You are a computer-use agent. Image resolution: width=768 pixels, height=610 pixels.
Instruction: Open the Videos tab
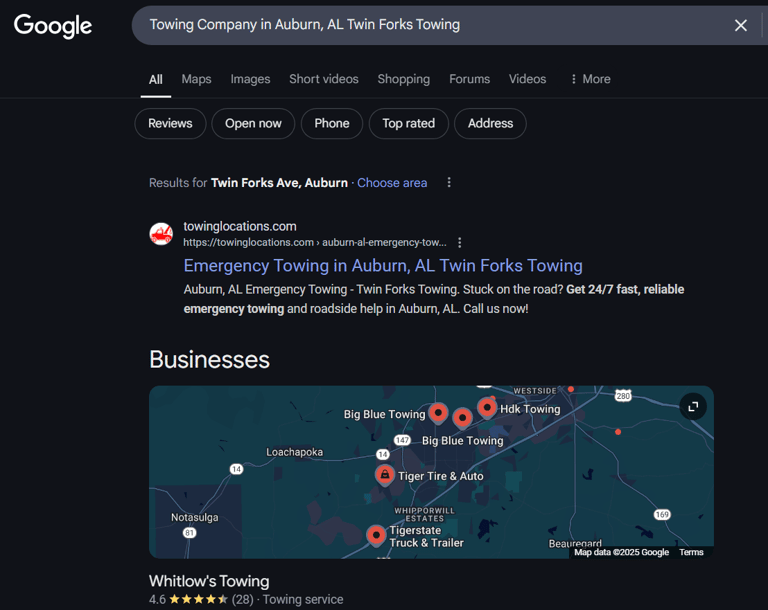527,79
